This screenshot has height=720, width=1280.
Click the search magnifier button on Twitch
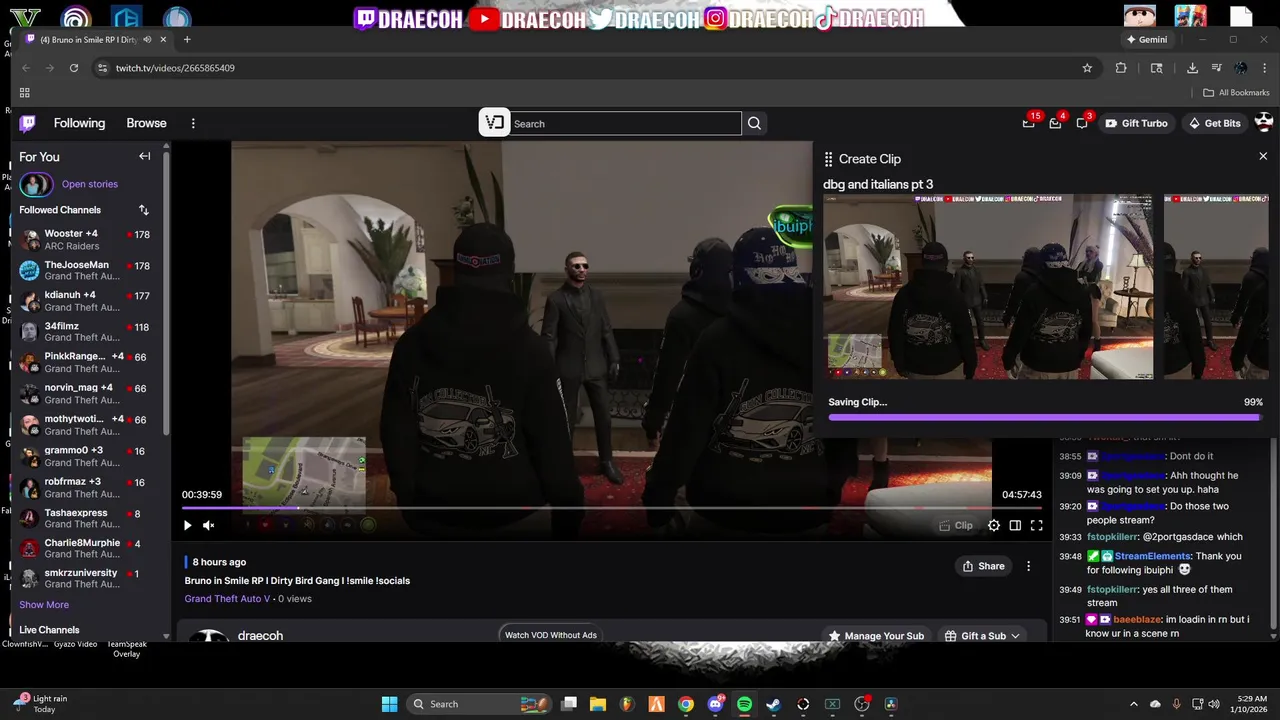(754, 123)
